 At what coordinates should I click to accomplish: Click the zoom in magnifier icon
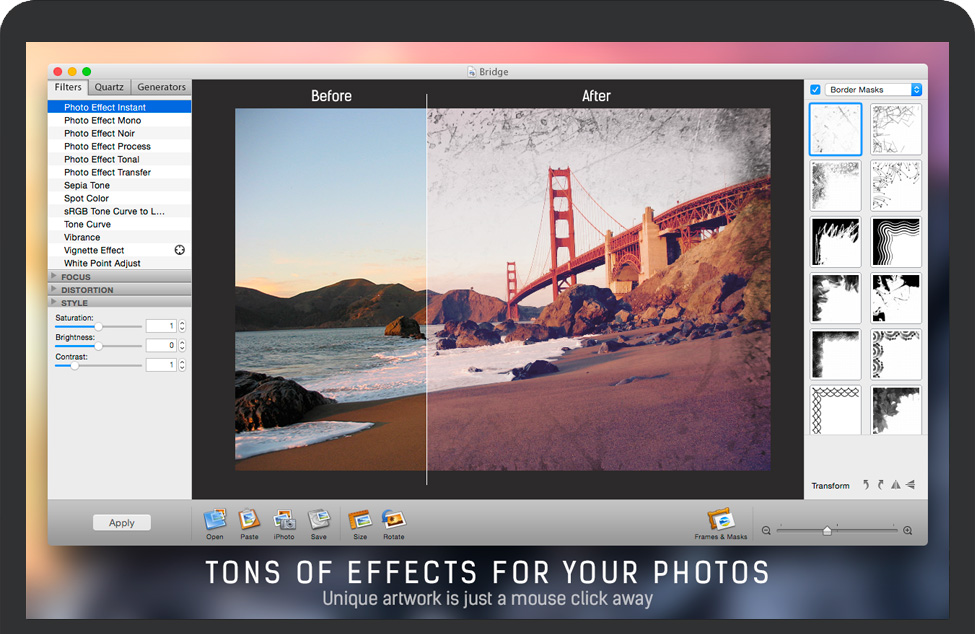907,531
